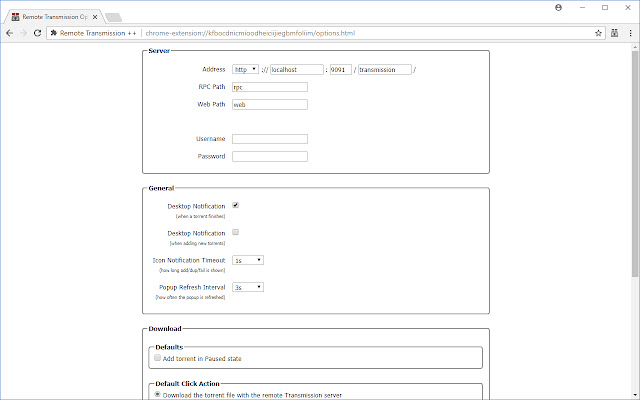Click the RPC Path input field
640x400 pixels.
tap(270, 87)
